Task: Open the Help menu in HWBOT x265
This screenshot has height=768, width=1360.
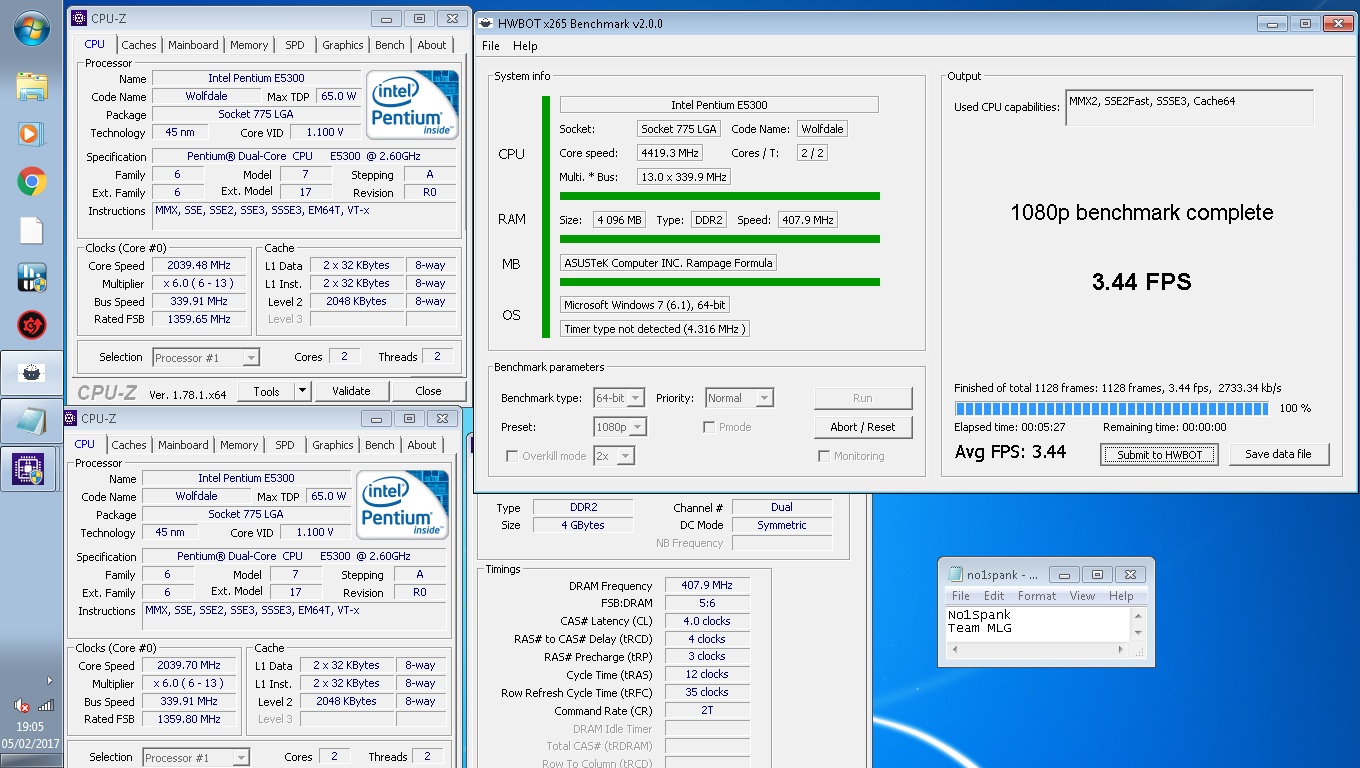Action: [525, 46]
